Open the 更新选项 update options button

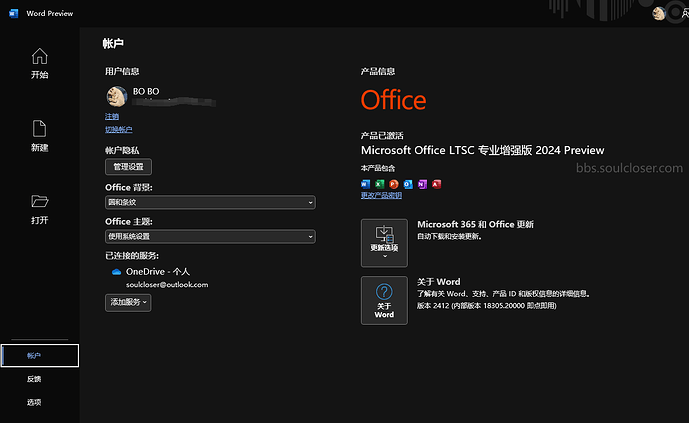coord(384,243)
